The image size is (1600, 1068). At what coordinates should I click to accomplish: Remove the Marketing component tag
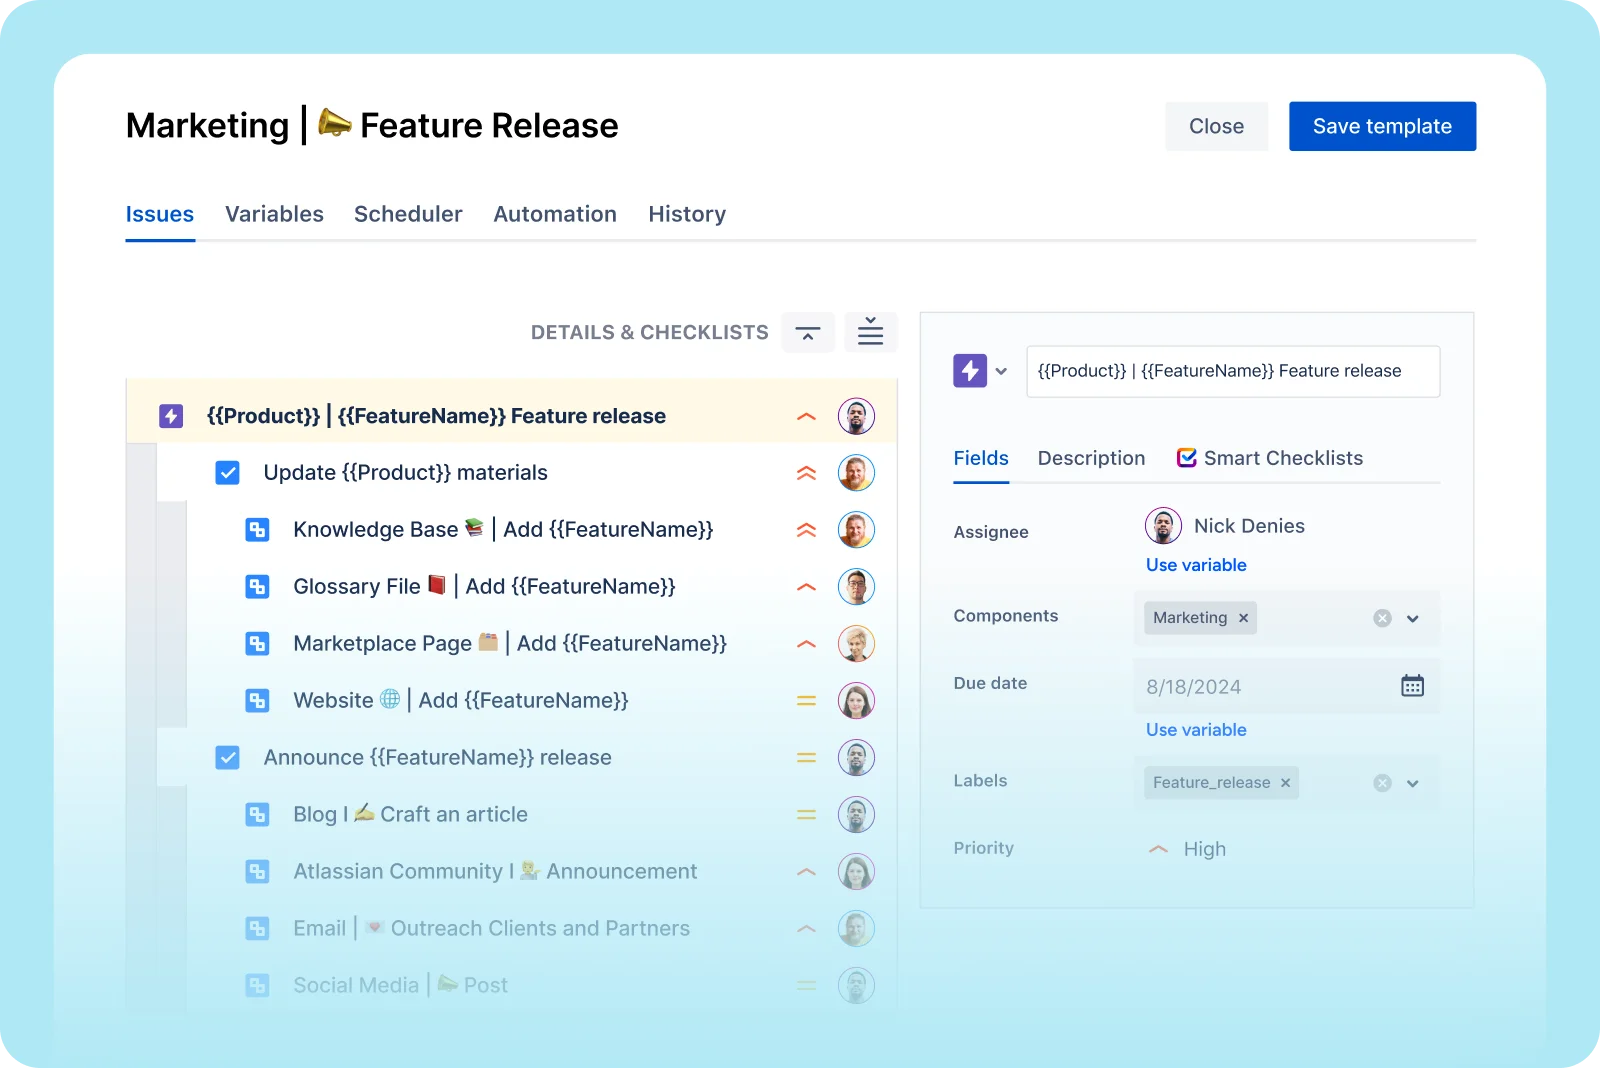pyautogui.click(x=1243, y=618)
